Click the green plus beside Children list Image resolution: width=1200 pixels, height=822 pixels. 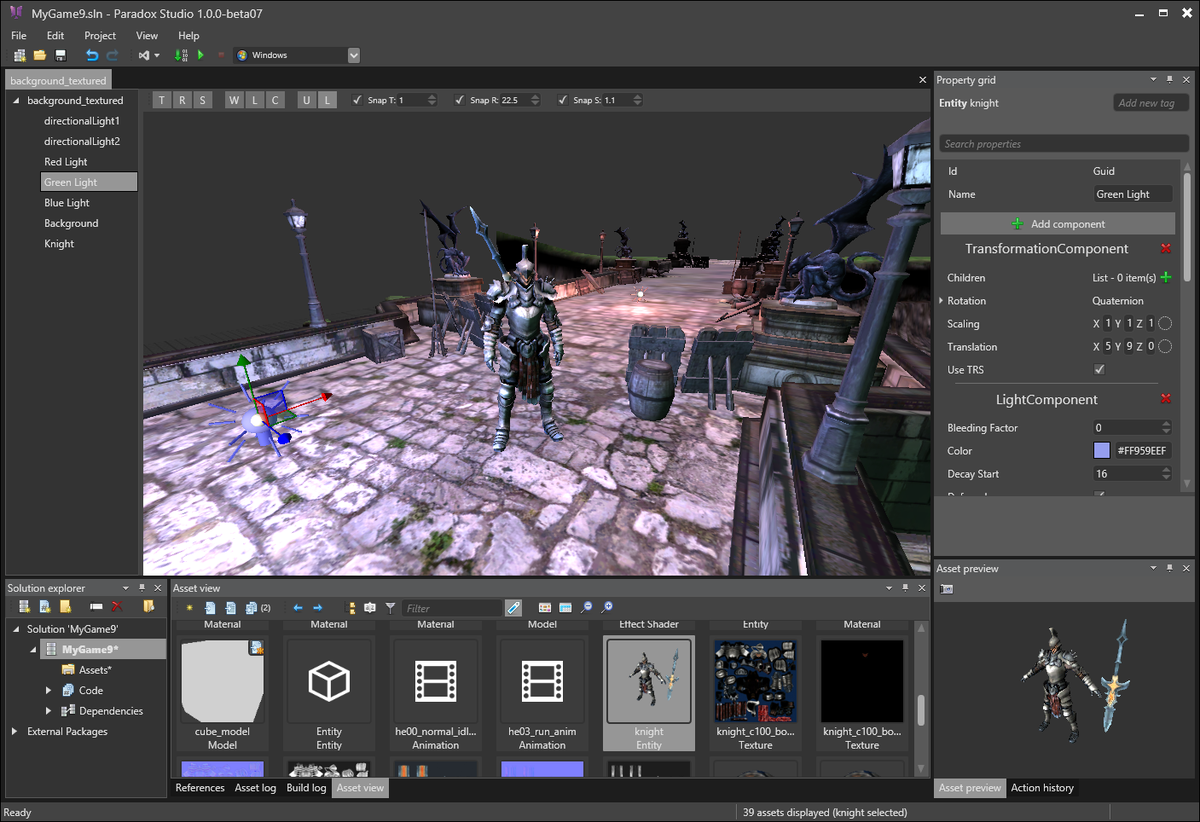click(x=1166, y=277)
